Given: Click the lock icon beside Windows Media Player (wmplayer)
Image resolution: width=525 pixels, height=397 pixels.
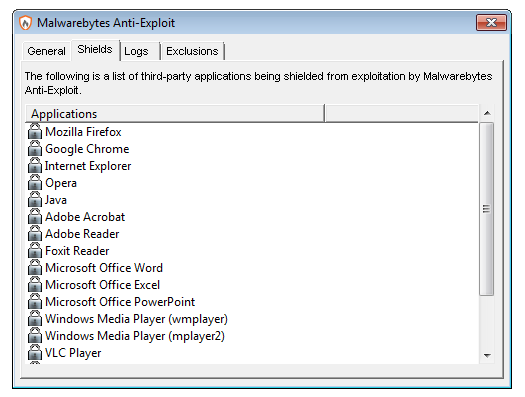Looking at the screenshot, I should tap(35, 319).
